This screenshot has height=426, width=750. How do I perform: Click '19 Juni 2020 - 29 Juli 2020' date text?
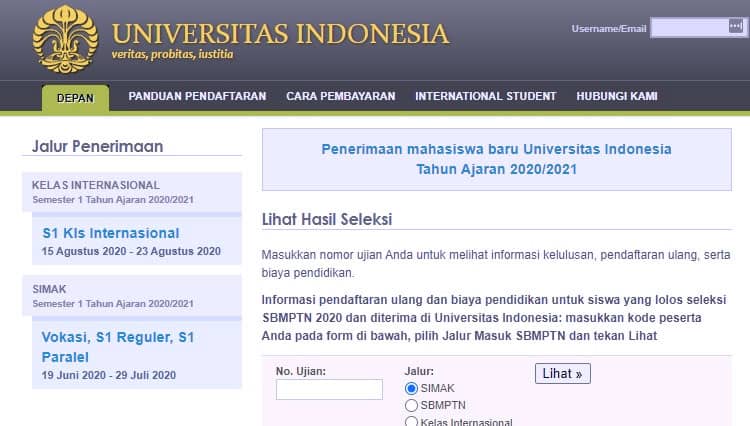click(x=109, y=375)
